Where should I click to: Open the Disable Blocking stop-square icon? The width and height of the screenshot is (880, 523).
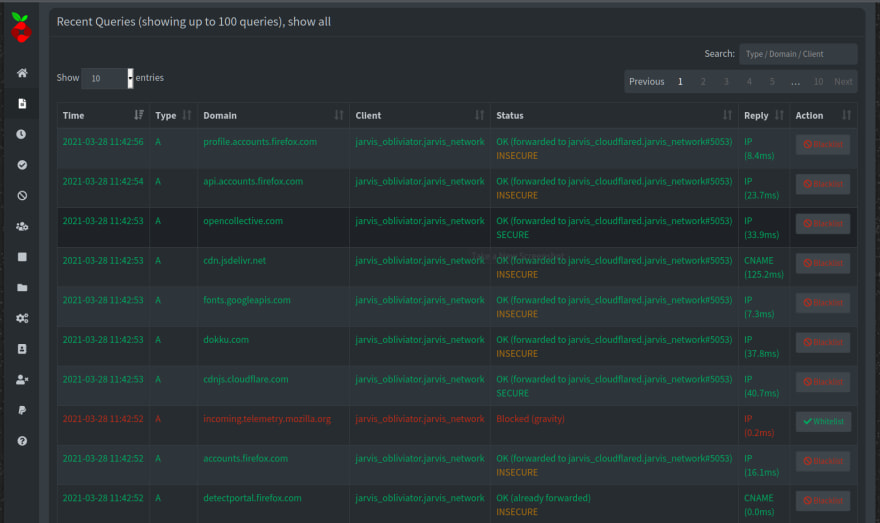point(22,257)
